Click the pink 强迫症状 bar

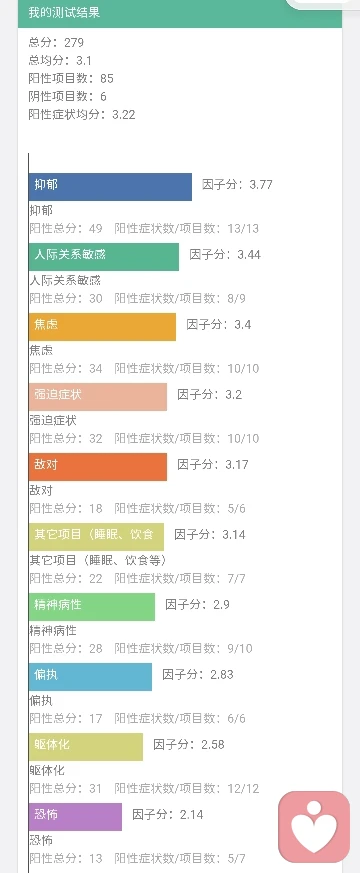click(x=98, y=397)
